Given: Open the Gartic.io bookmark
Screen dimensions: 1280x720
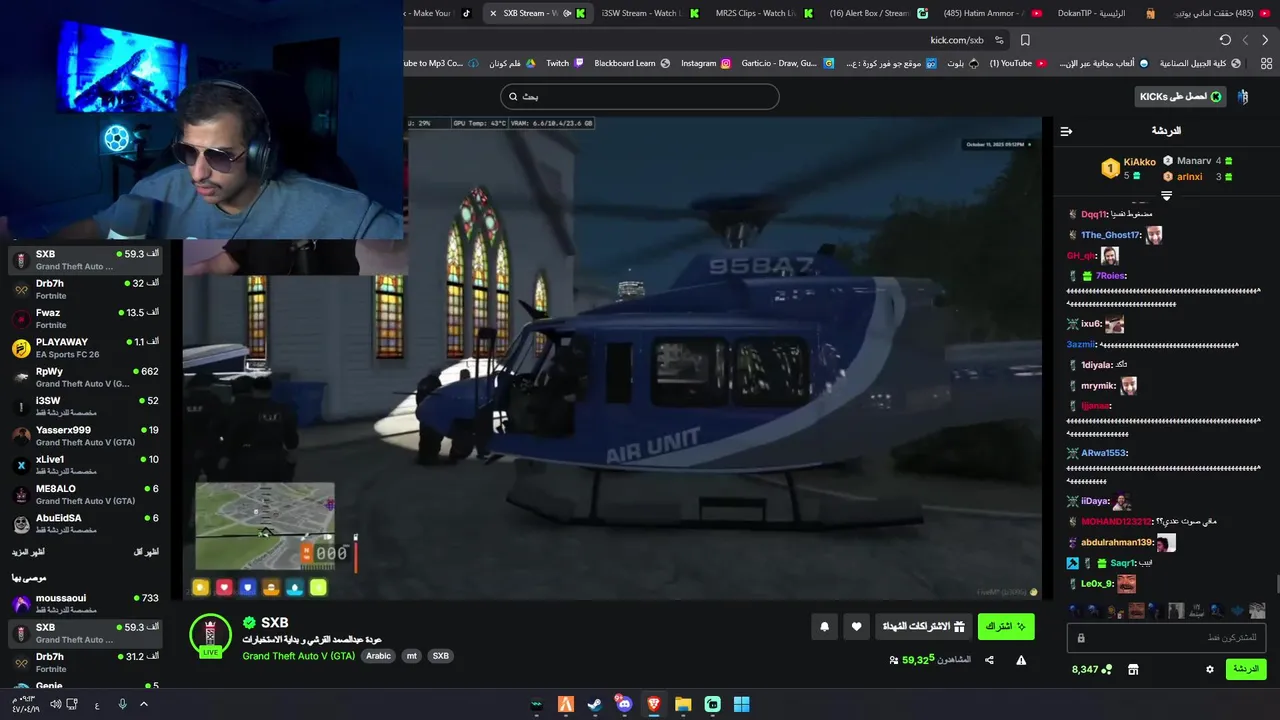Looking at the screenshot, I should [787, 63].
